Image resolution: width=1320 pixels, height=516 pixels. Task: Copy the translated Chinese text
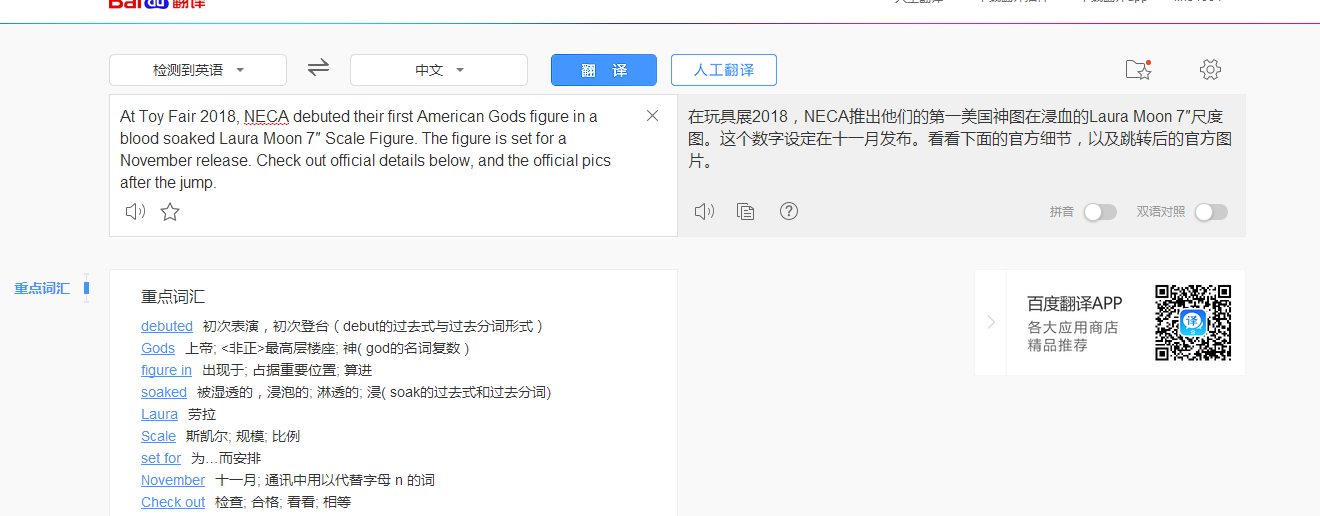pos(745,211)
